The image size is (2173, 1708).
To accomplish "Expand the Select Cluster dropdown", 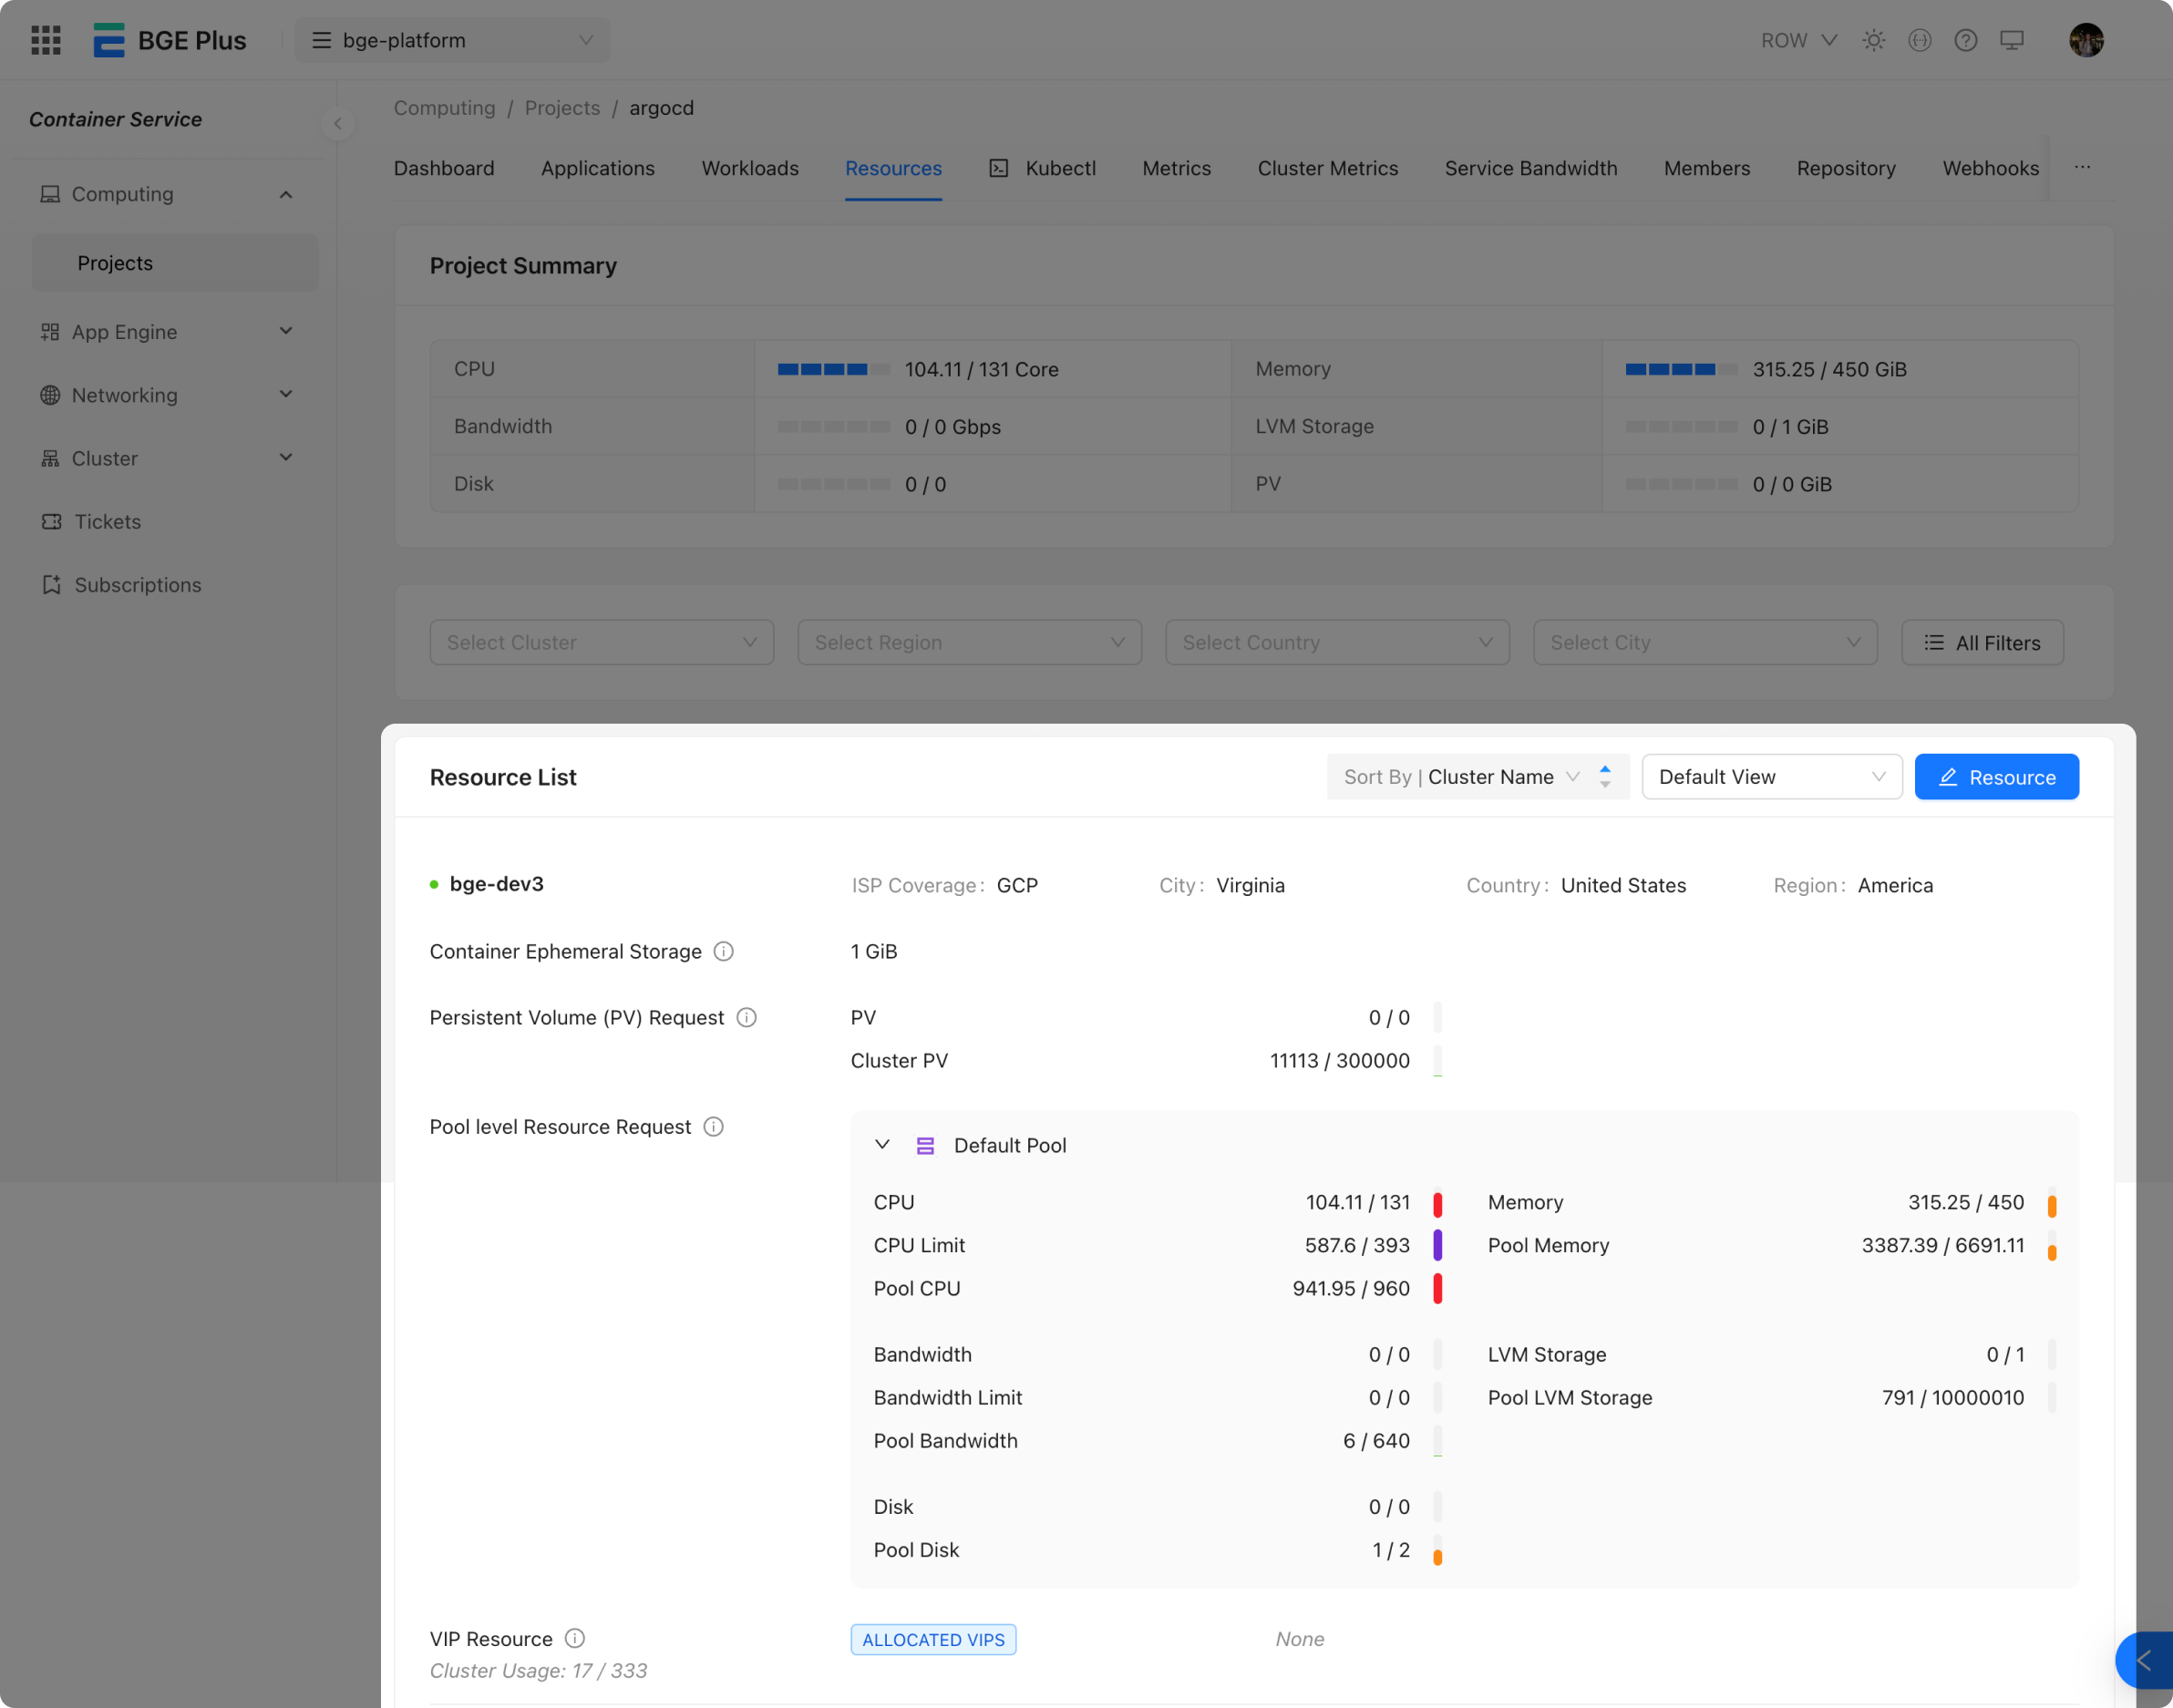I will [601, 643].
